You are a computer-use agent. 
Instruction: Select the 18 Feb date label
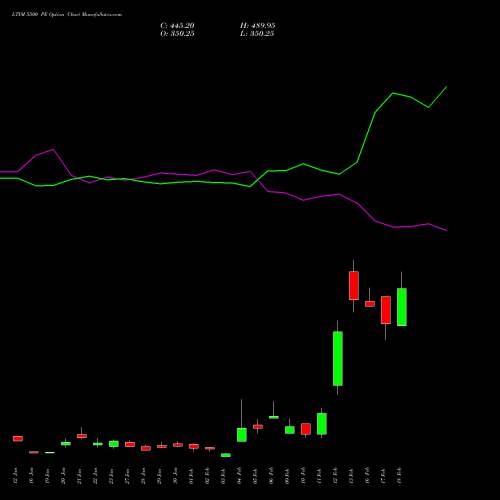[399, 476]
